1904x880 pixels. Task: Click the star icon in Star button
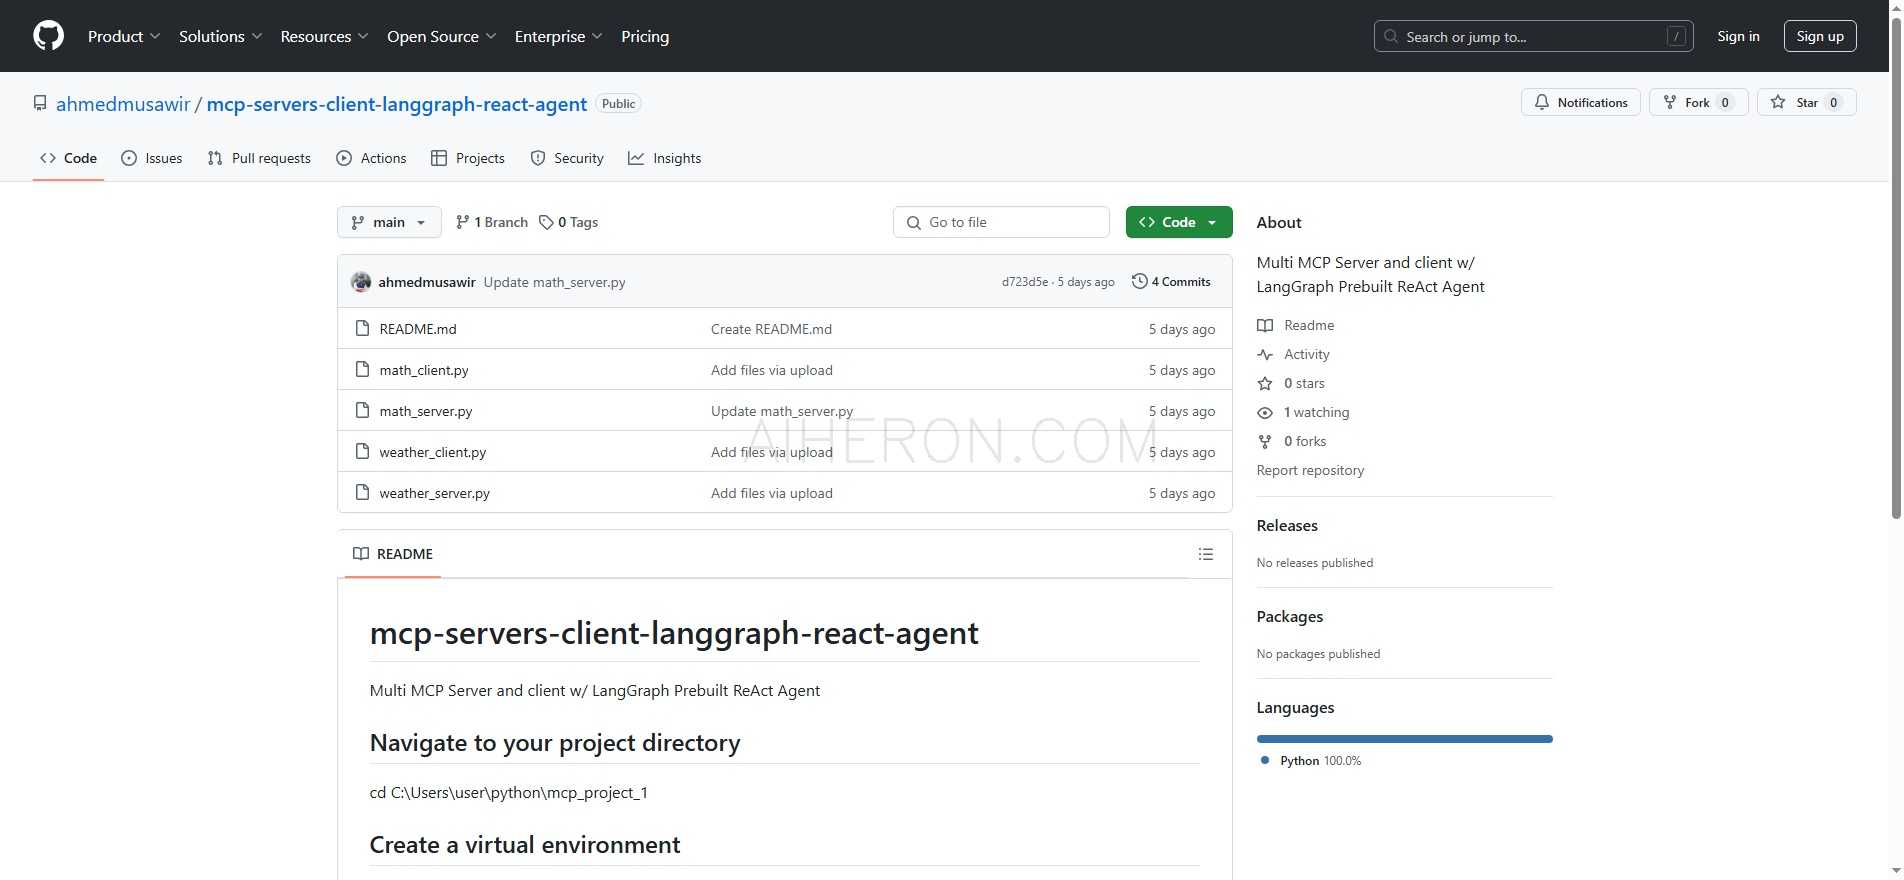click(1778, 102)
